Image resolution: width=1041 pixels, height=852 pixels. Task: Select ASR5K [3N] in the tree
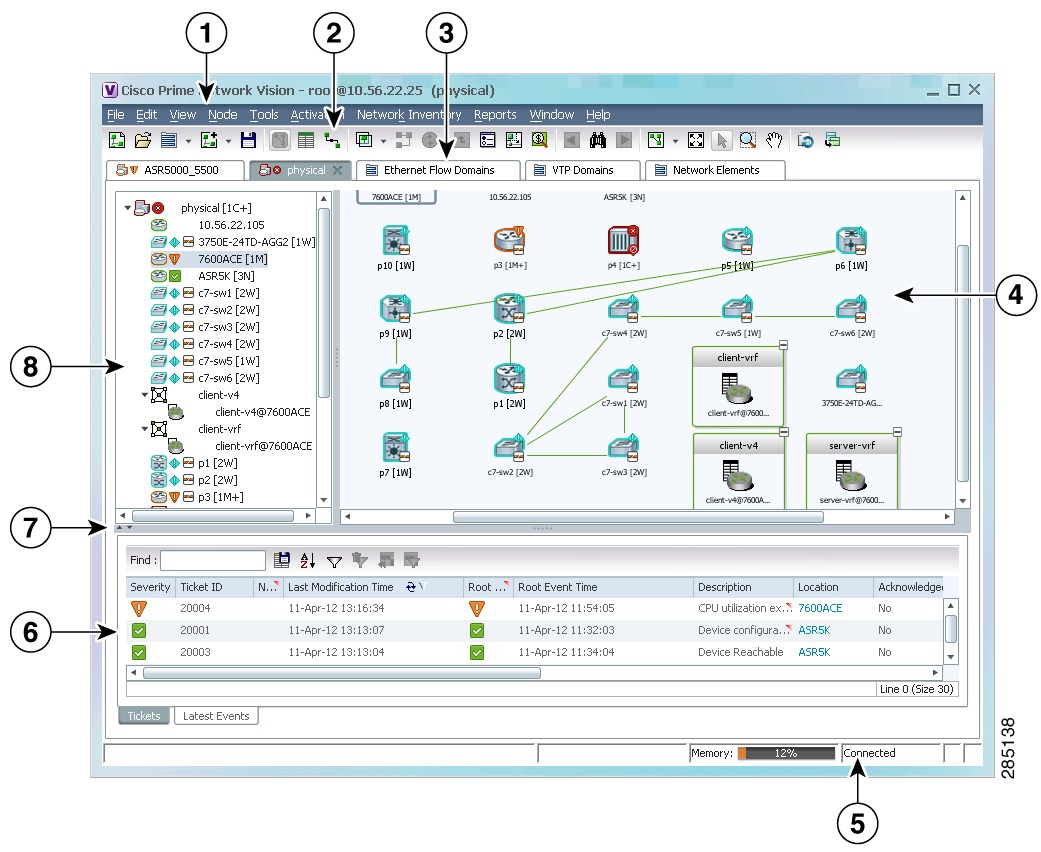tap(226, 276)
